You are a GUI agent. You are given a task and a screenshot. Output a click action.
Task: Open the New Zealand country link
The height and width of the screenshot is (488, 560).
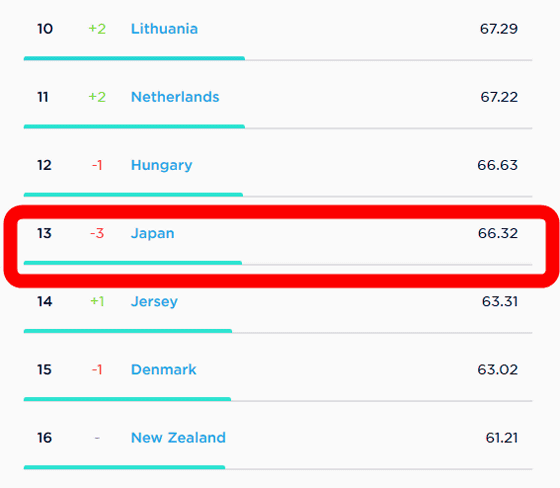(178, 438)
